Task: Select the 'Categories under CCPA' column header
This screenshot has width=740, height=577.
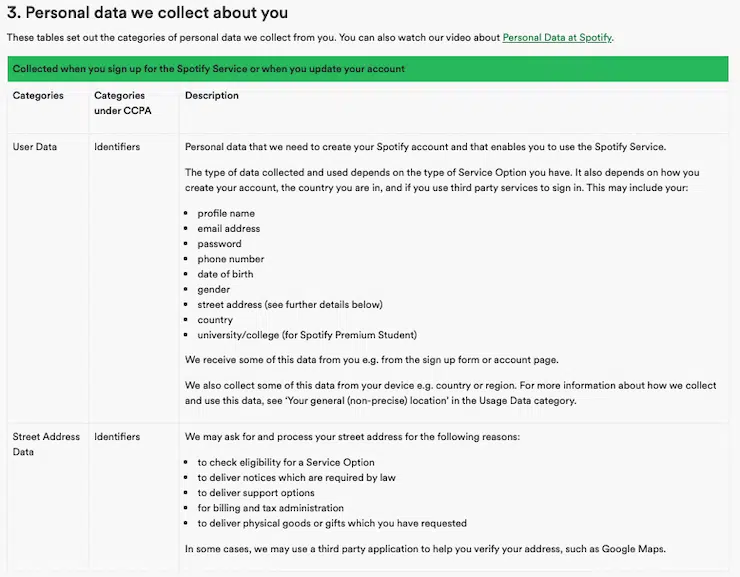Action: (122, 103)
